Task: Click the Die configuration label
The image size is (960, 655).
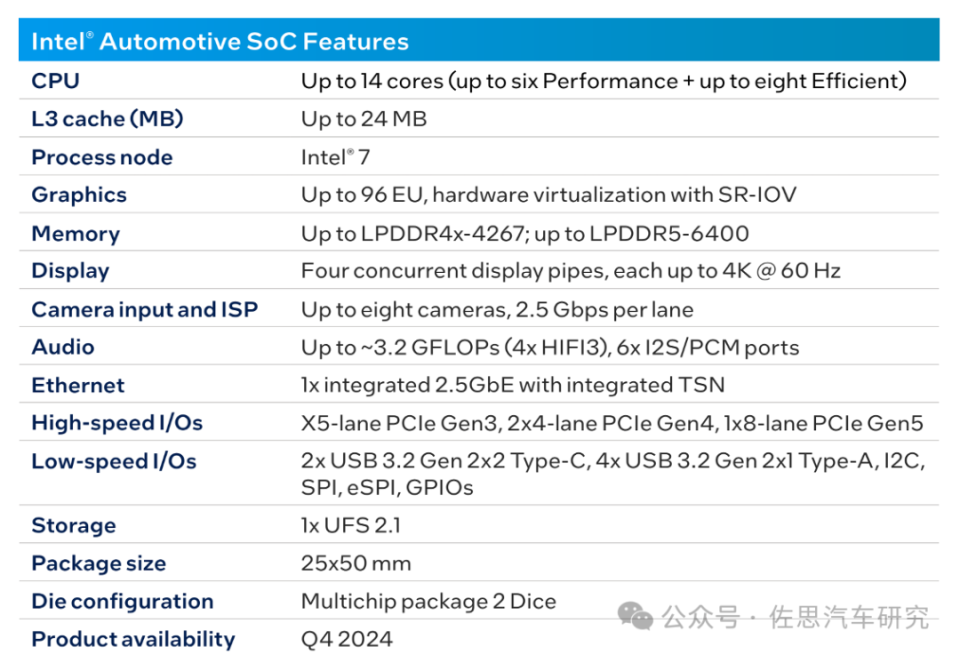Action: (x=122, y=601)
